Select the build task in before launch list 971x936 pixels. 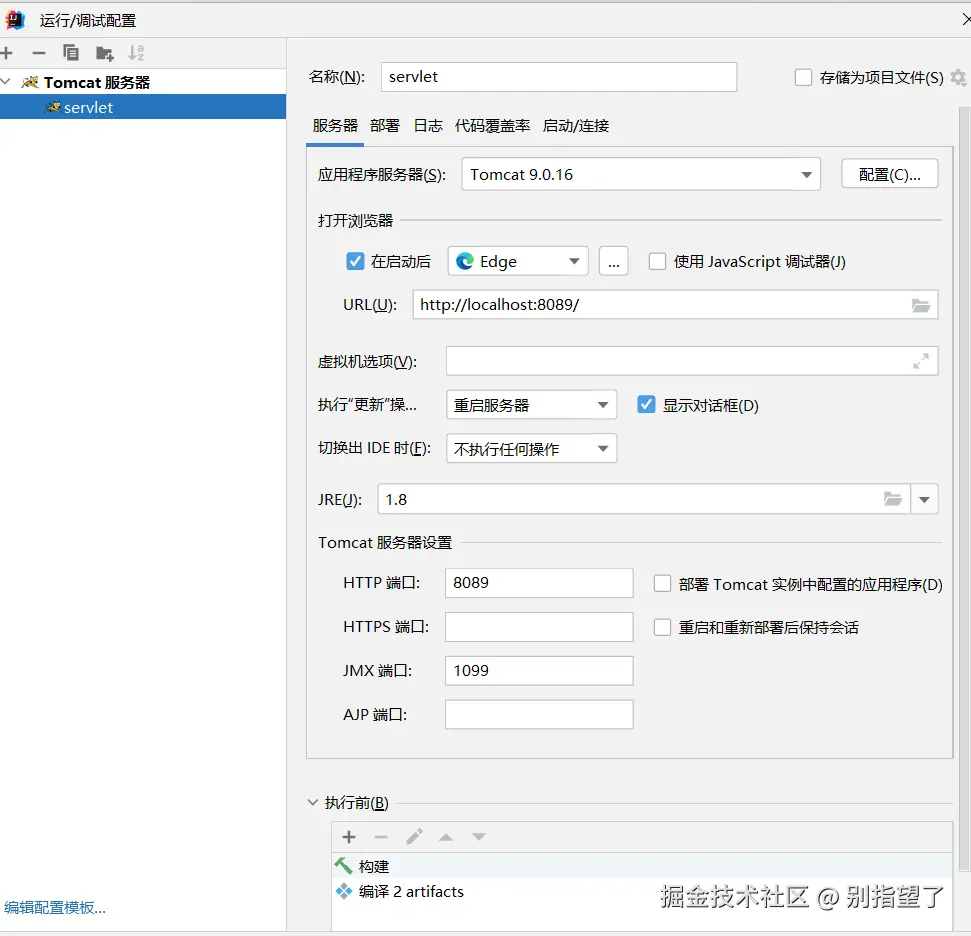pos(642,866)
